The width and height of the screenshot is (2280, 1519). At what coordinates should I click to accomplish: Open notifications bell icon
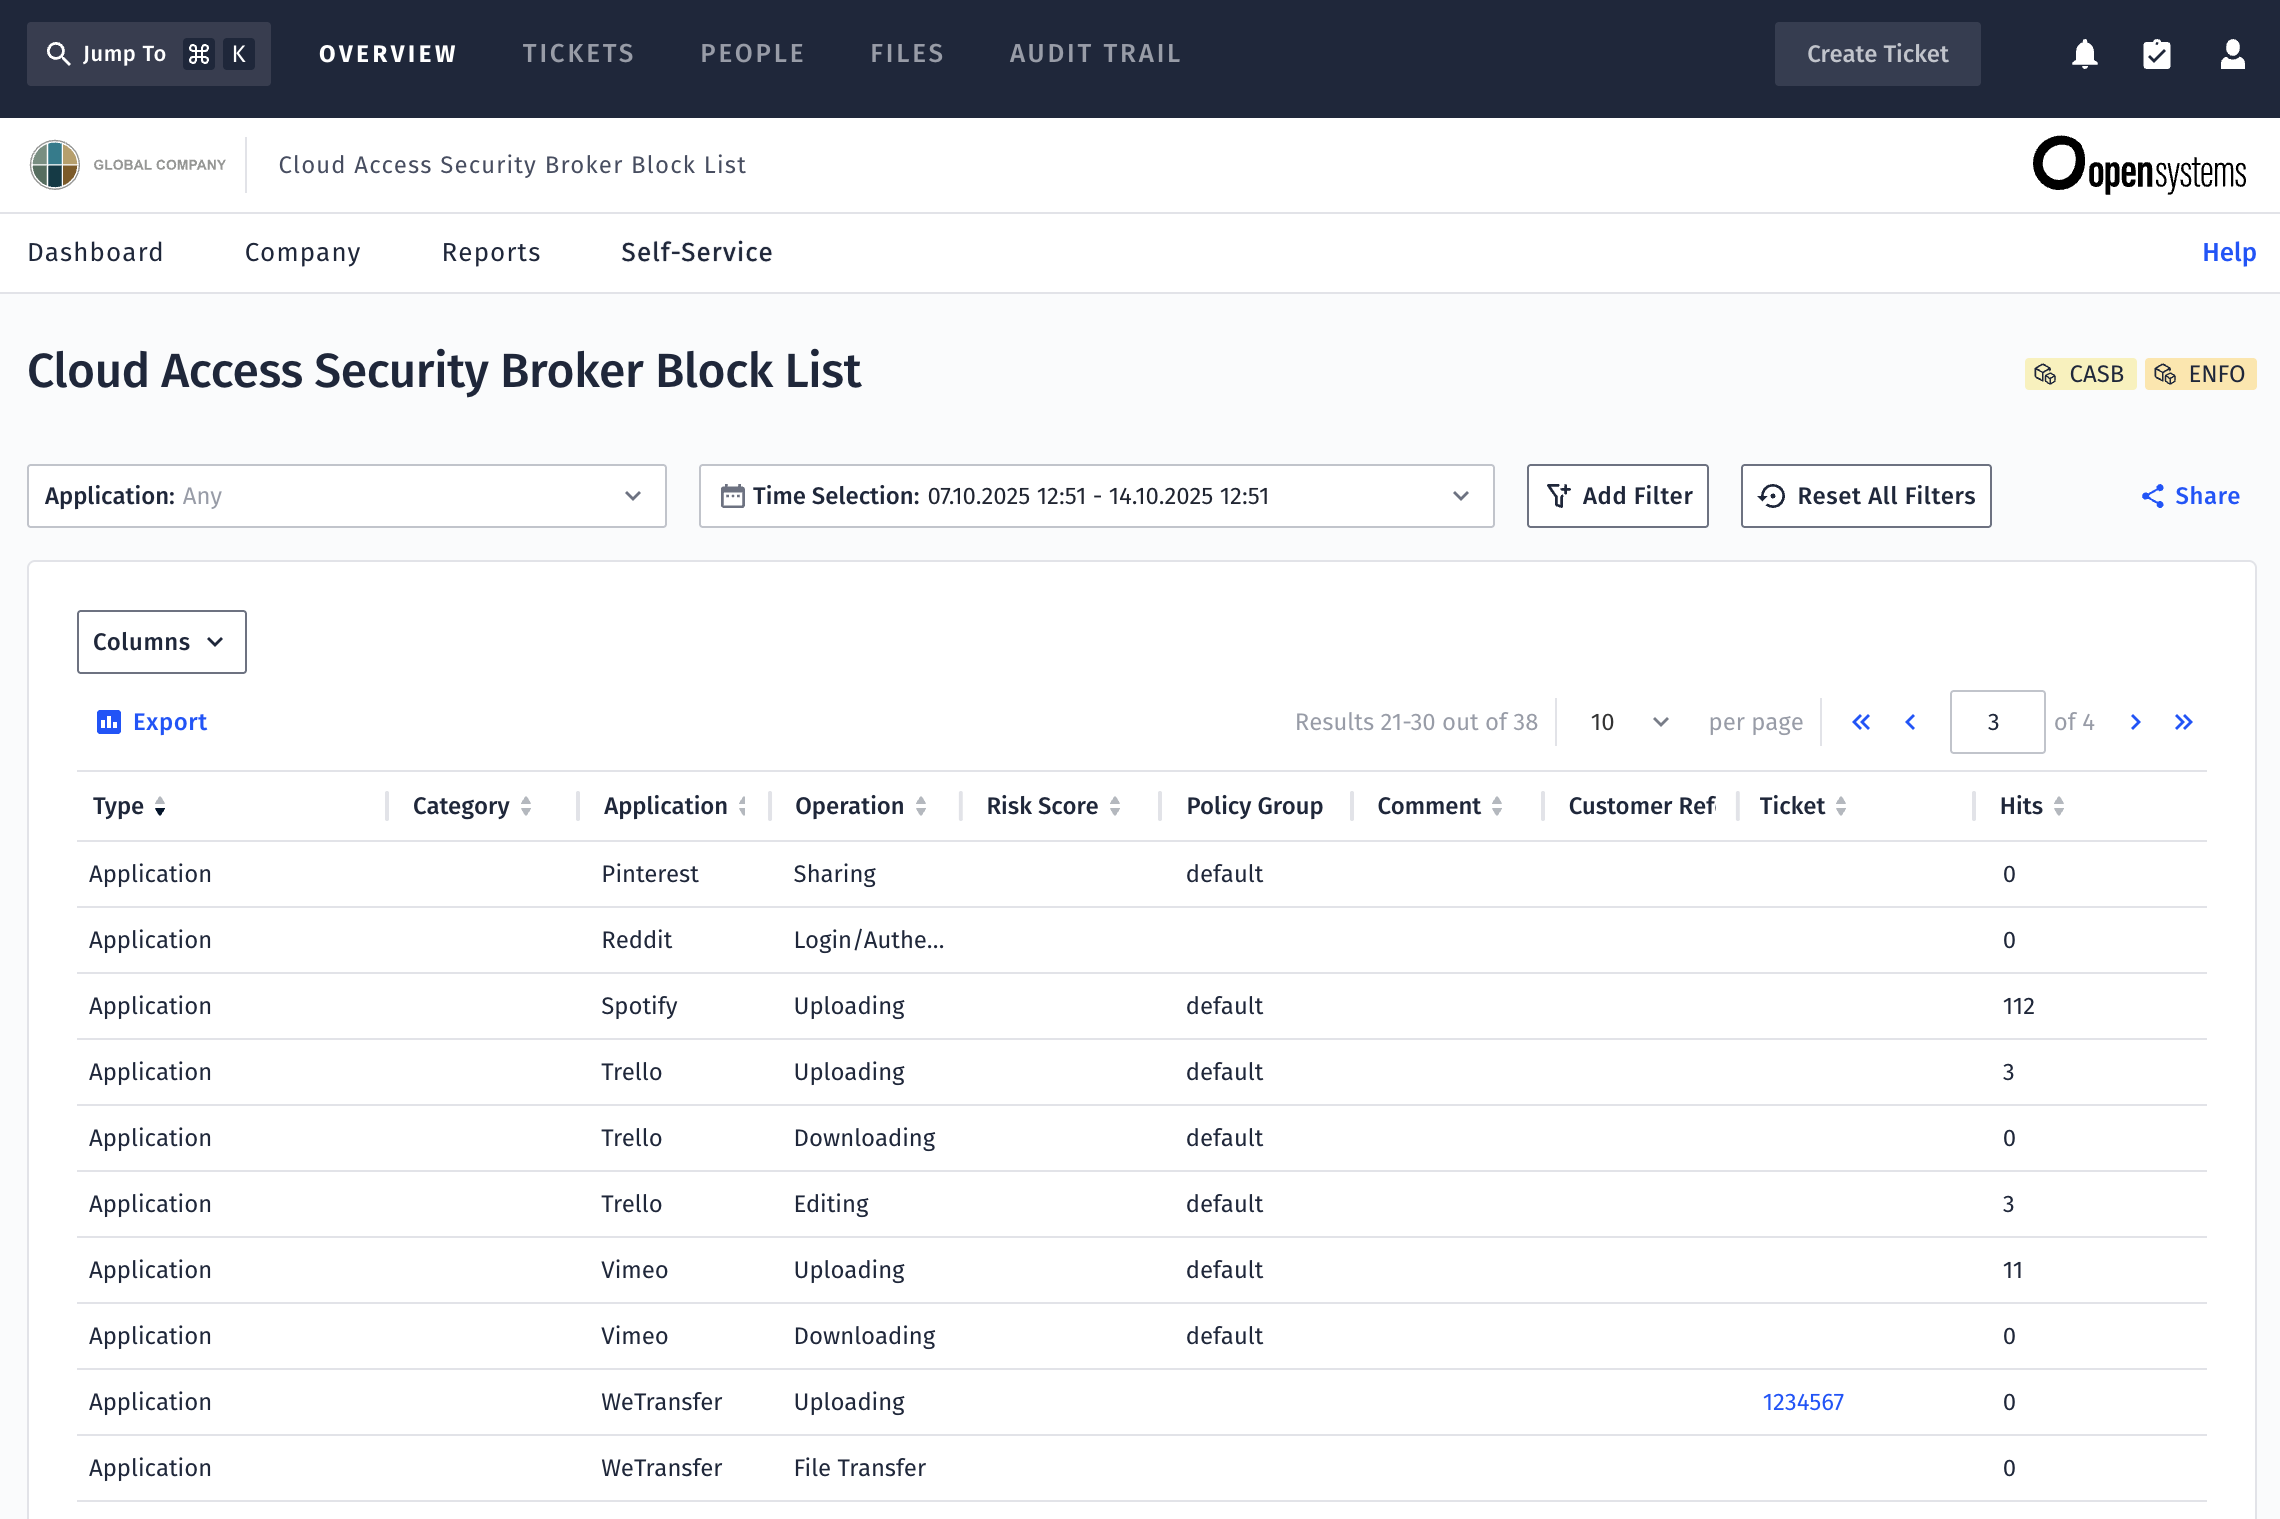point(2084,54)
